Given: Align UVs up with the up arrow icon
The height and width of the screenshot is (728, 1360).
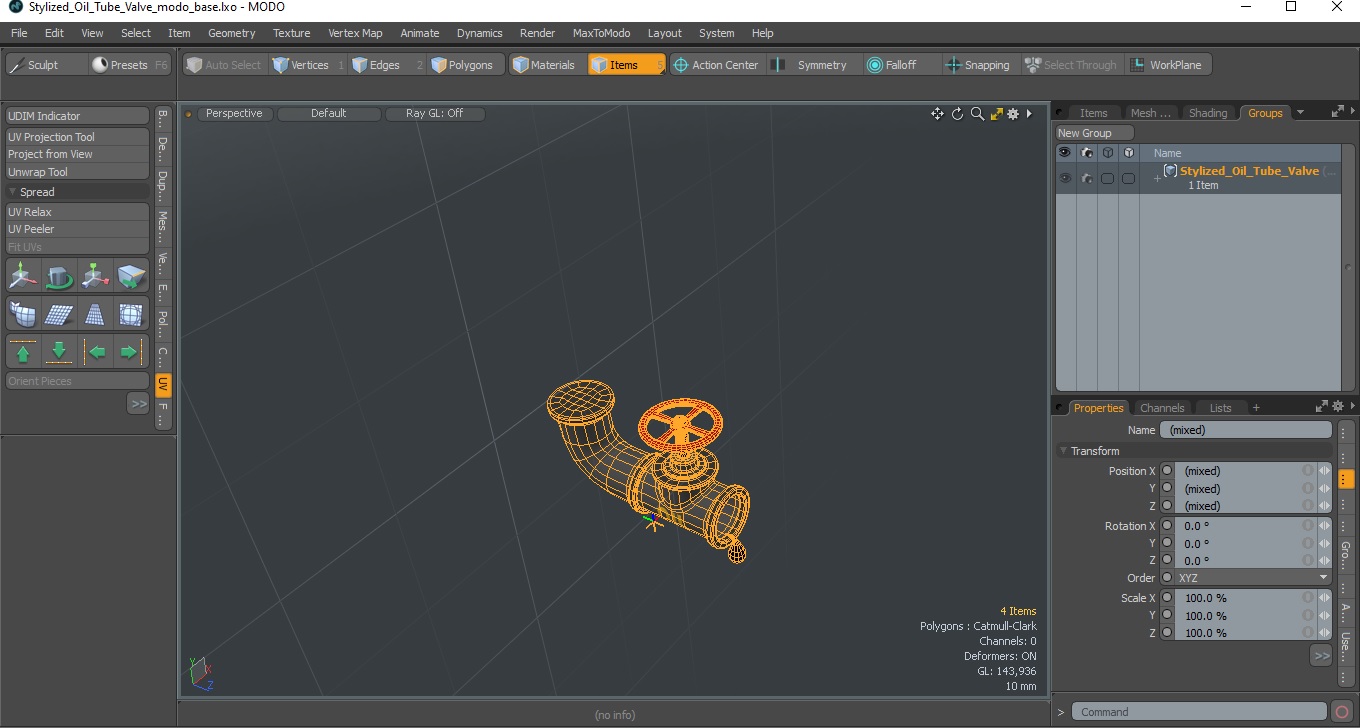Looking at the screenshot, I should (22, 352).
